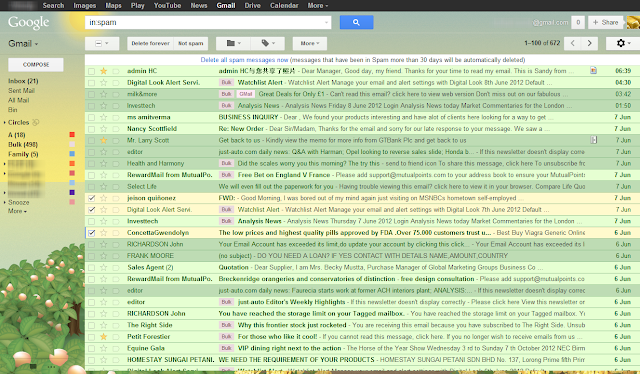The width and height of the screenshot is (640, 374).
Task: Uncheck the jeison quiñonez message checkbox
Action: click(91, 198)
